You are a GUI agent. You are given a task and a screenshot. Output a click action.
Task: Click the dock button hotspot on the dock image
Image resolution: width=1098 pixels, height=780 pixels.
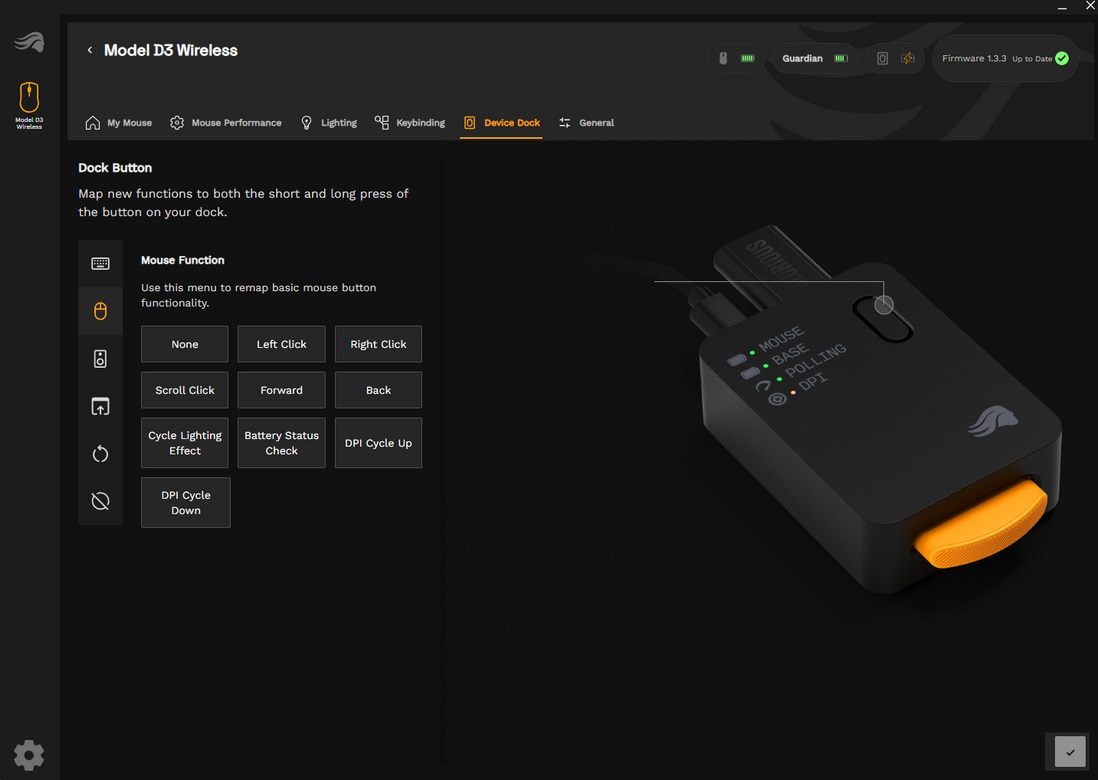(884, 305)
